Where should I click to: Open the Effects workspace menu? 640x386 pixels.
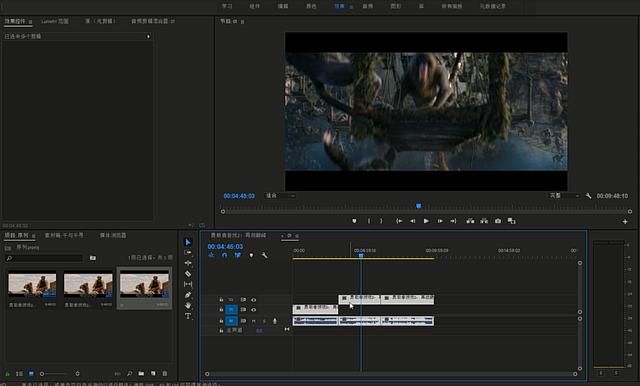[351, 7]
